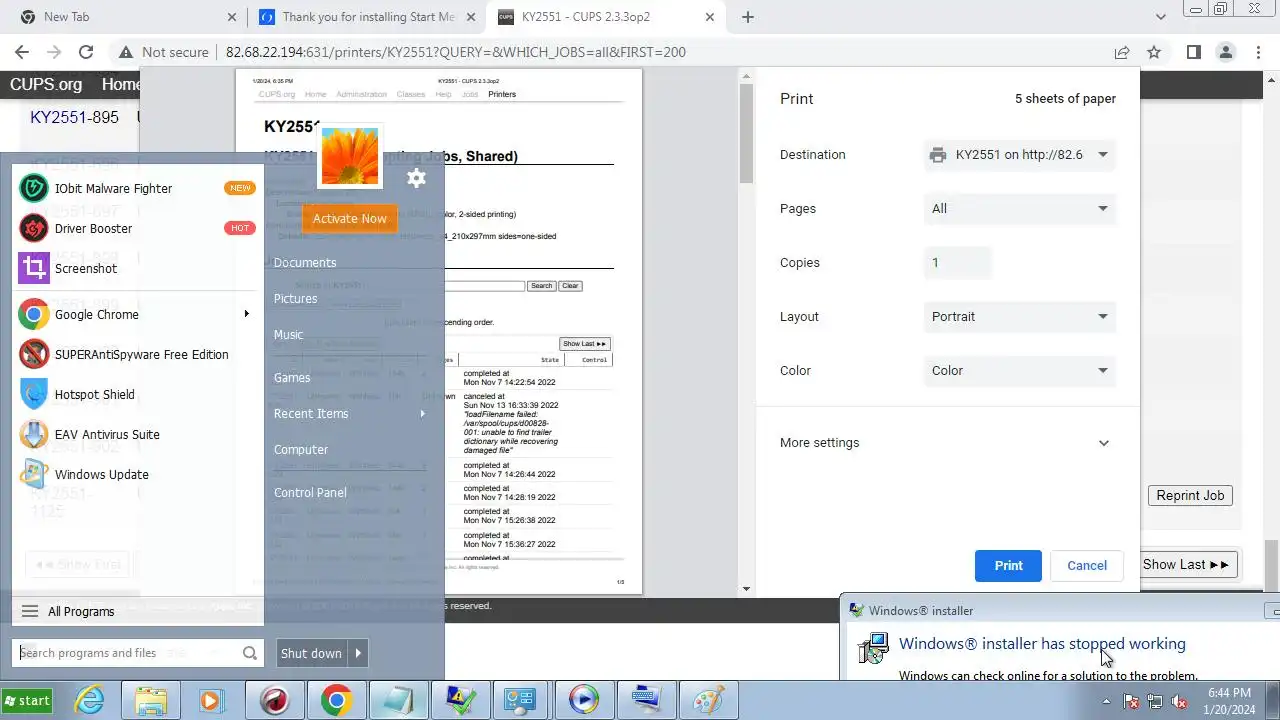Select the KY2551 - CUPS tab
The image size is (1280, 720).
606,17
